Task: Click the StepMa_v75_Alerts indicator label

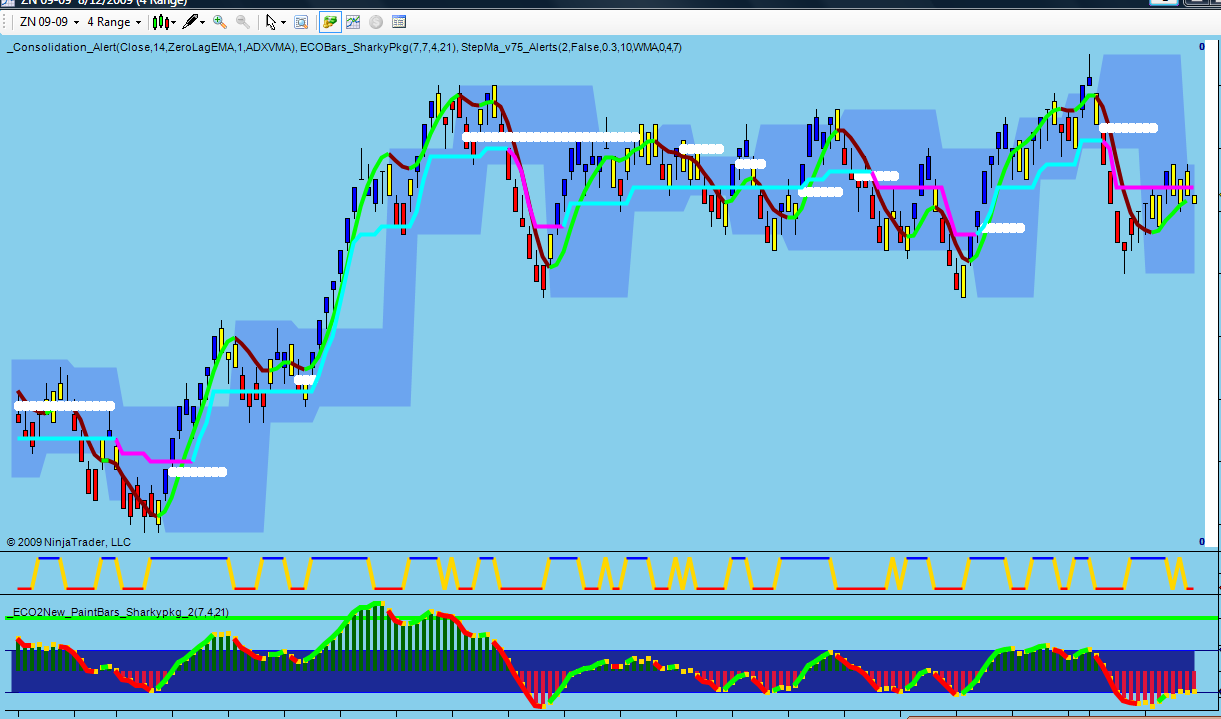Action: [x=570, y=47]
